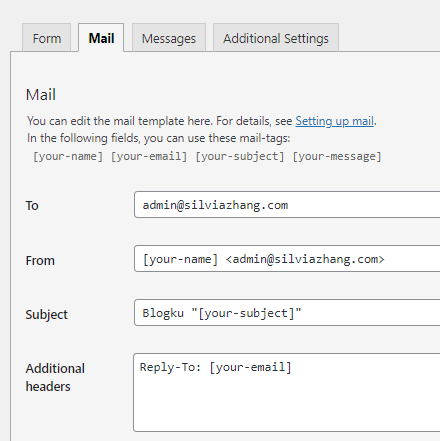
Task: Click into the From sender field
Action: click(x=287, y=259)
